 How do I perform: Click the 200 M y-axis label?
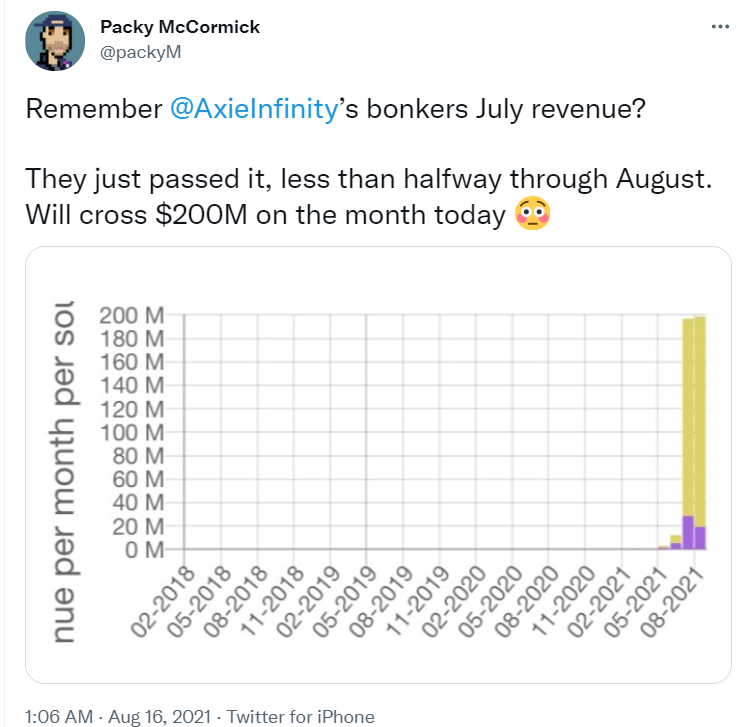click(131, 316)
